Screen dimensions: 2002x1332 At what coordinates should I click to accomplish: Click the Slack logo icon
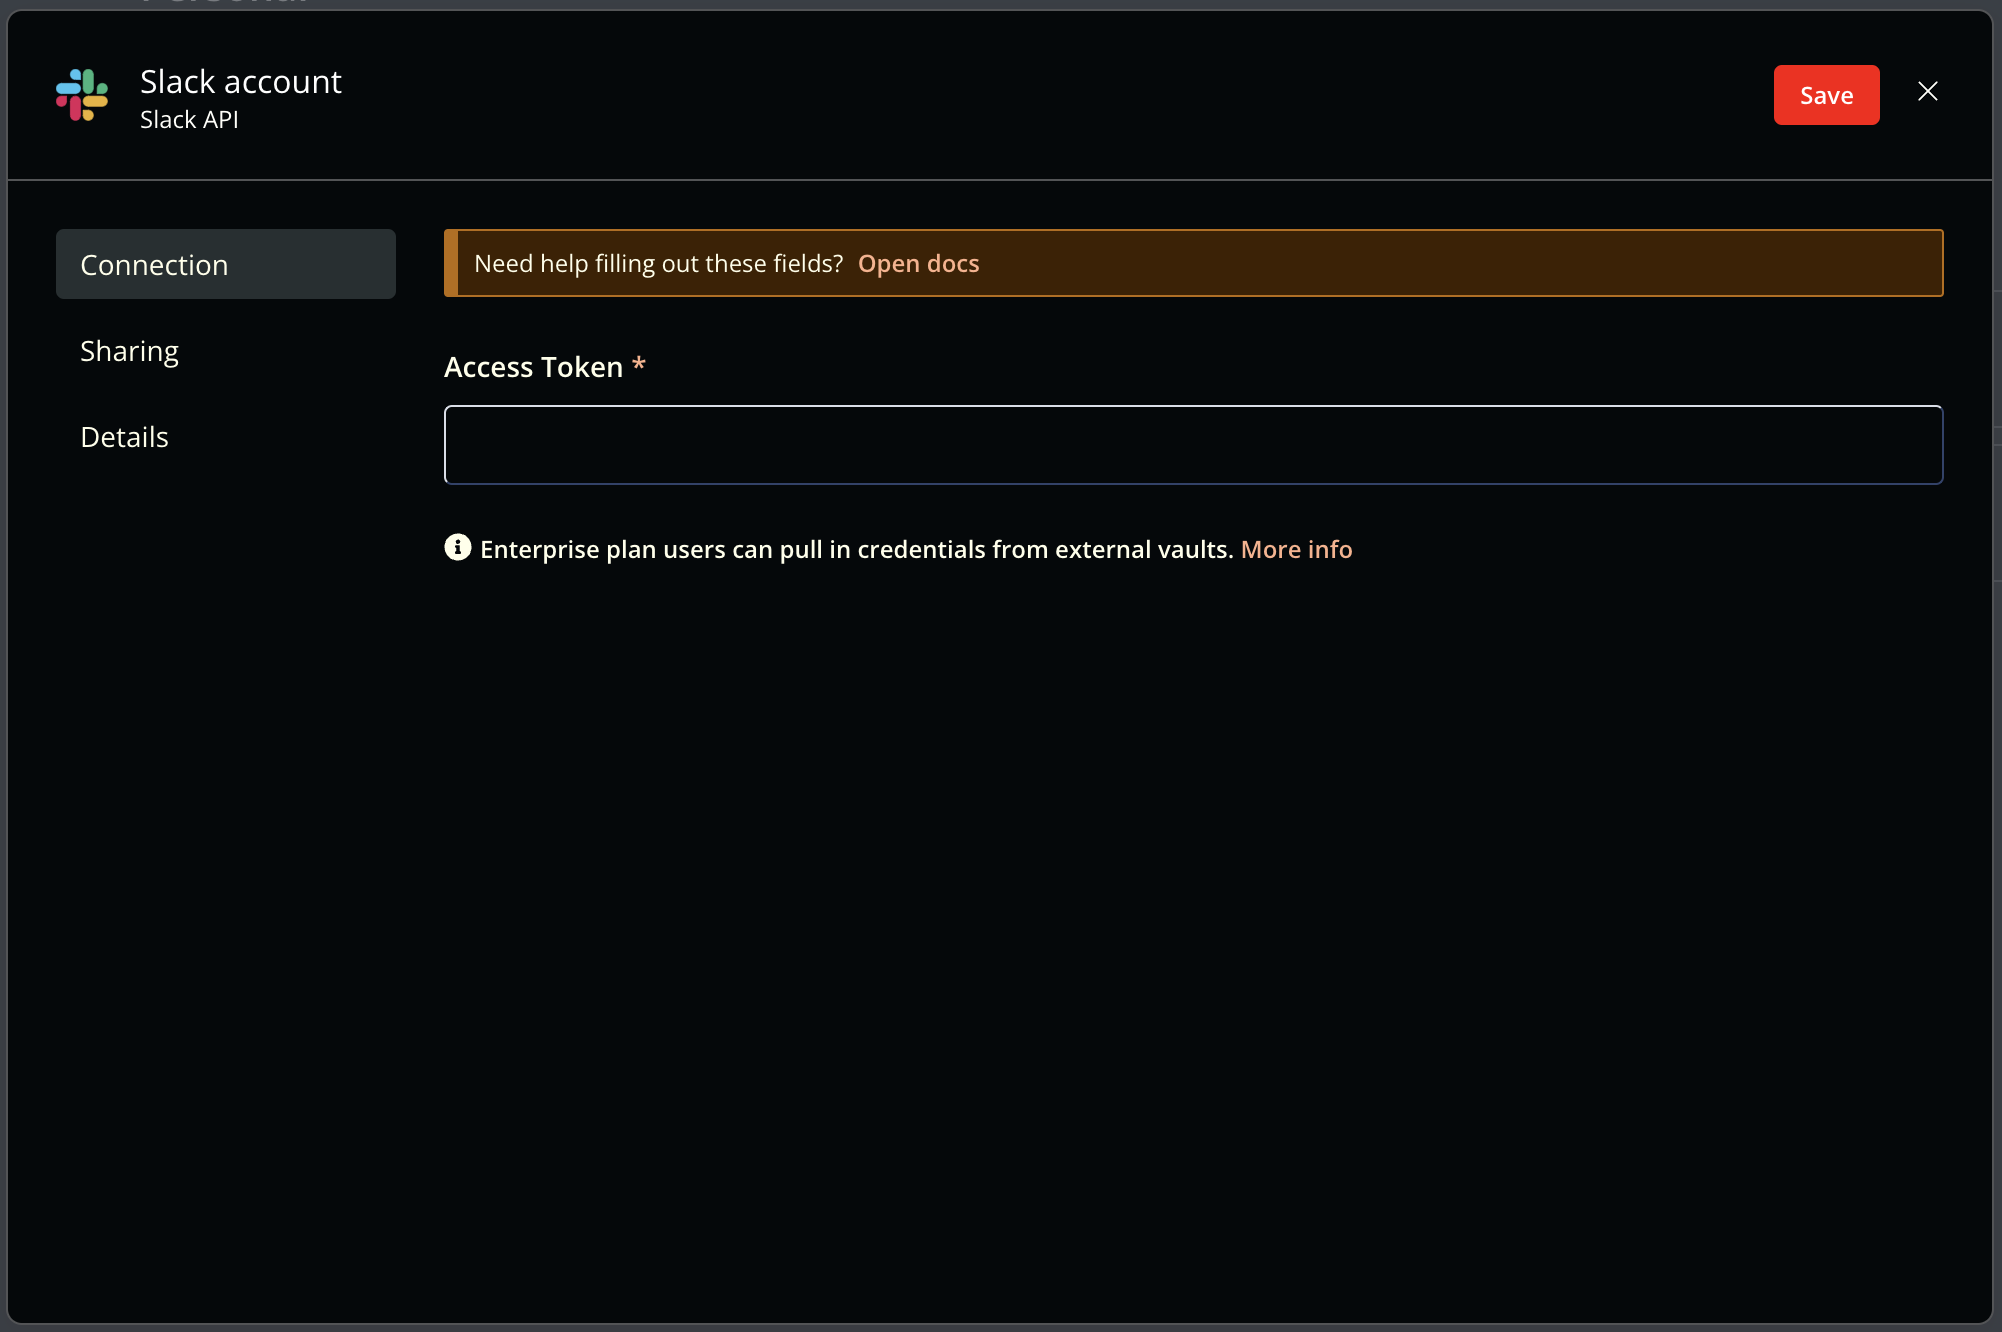click(82, 95)
